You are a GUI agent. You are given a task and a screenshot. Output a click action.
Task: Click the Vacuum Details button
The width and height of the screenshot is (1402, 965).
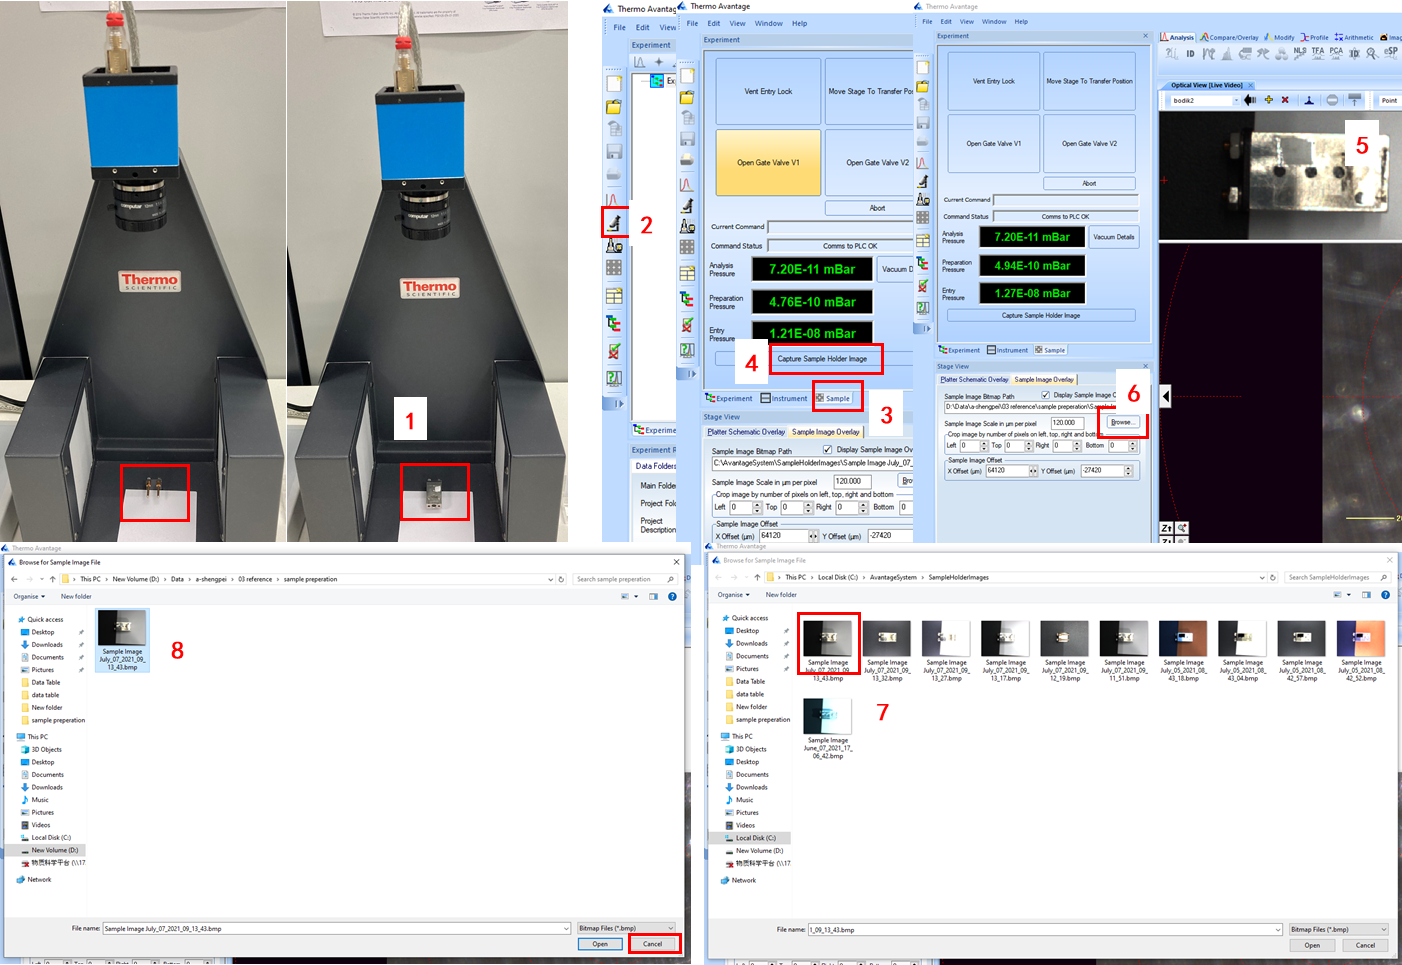(1113, 237)
